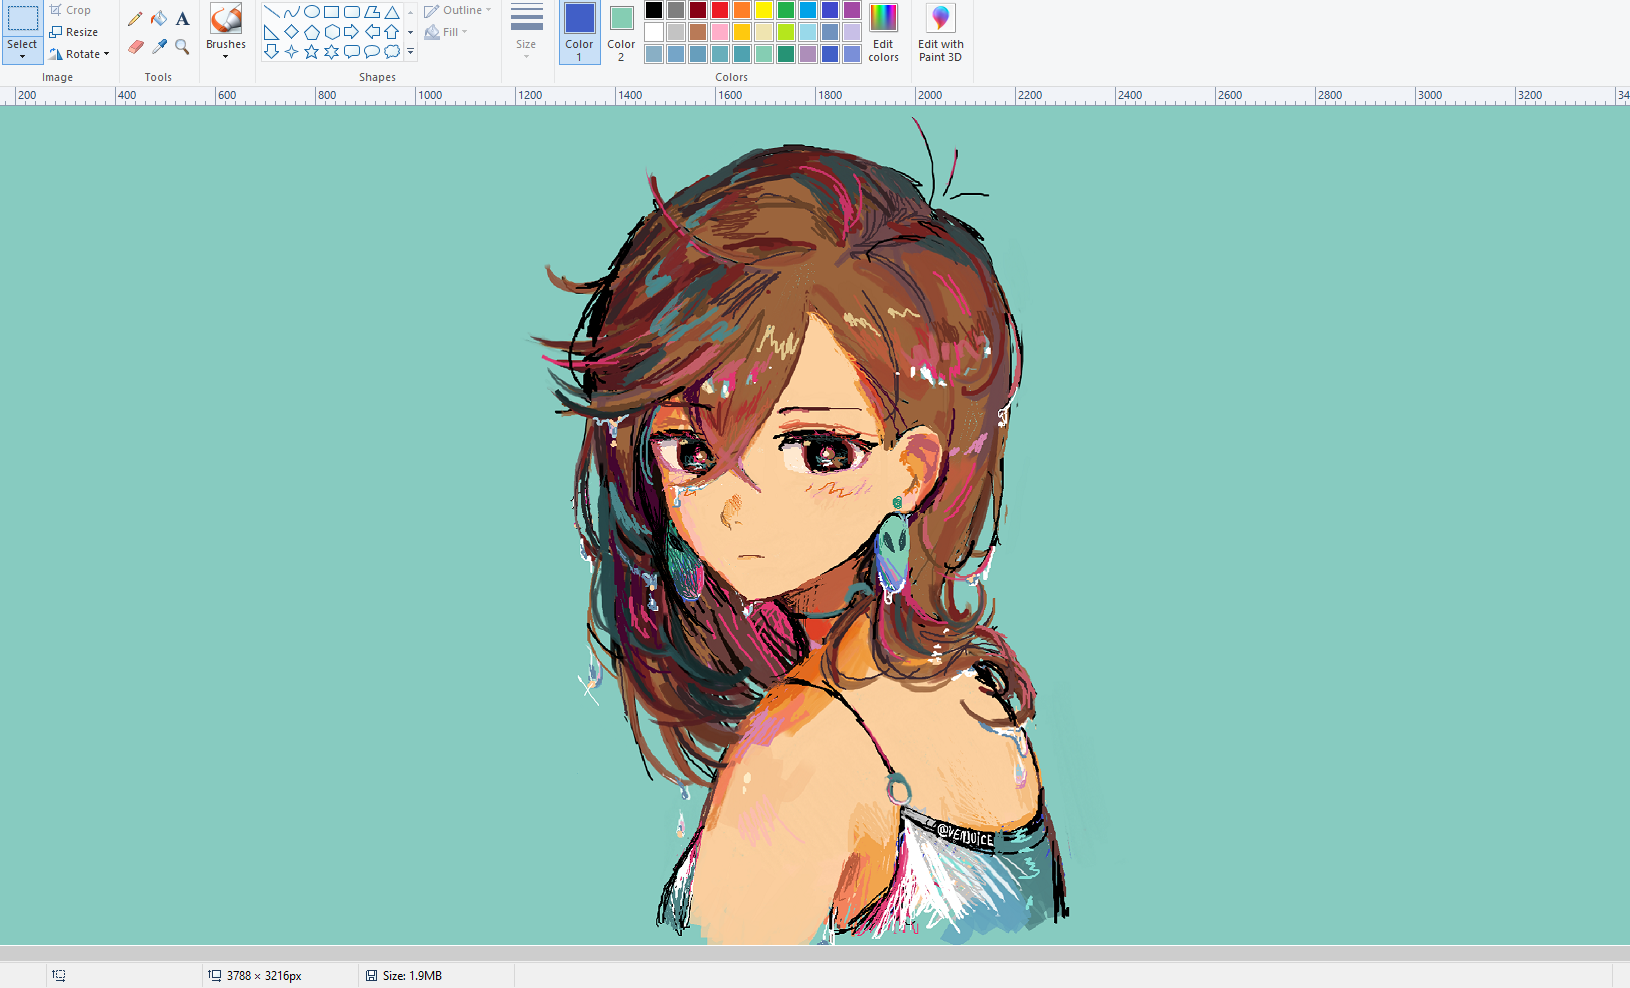The height and width of the screenshot is (988, 1630).
Task: Open the Select dropdown arrow
Action: pyautogui.click(x=22, y=57)
